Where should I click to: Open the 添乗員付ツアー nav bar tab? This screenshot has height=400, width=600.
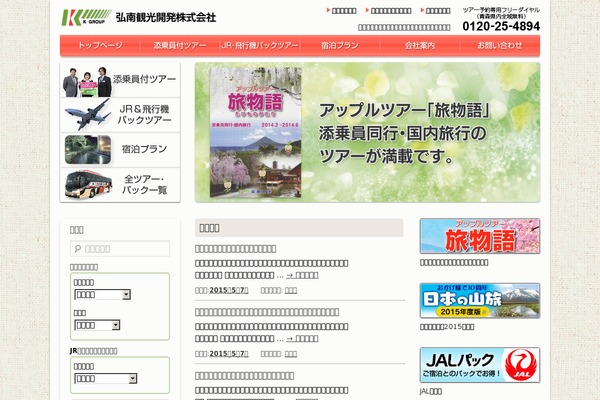coord(180,46)
